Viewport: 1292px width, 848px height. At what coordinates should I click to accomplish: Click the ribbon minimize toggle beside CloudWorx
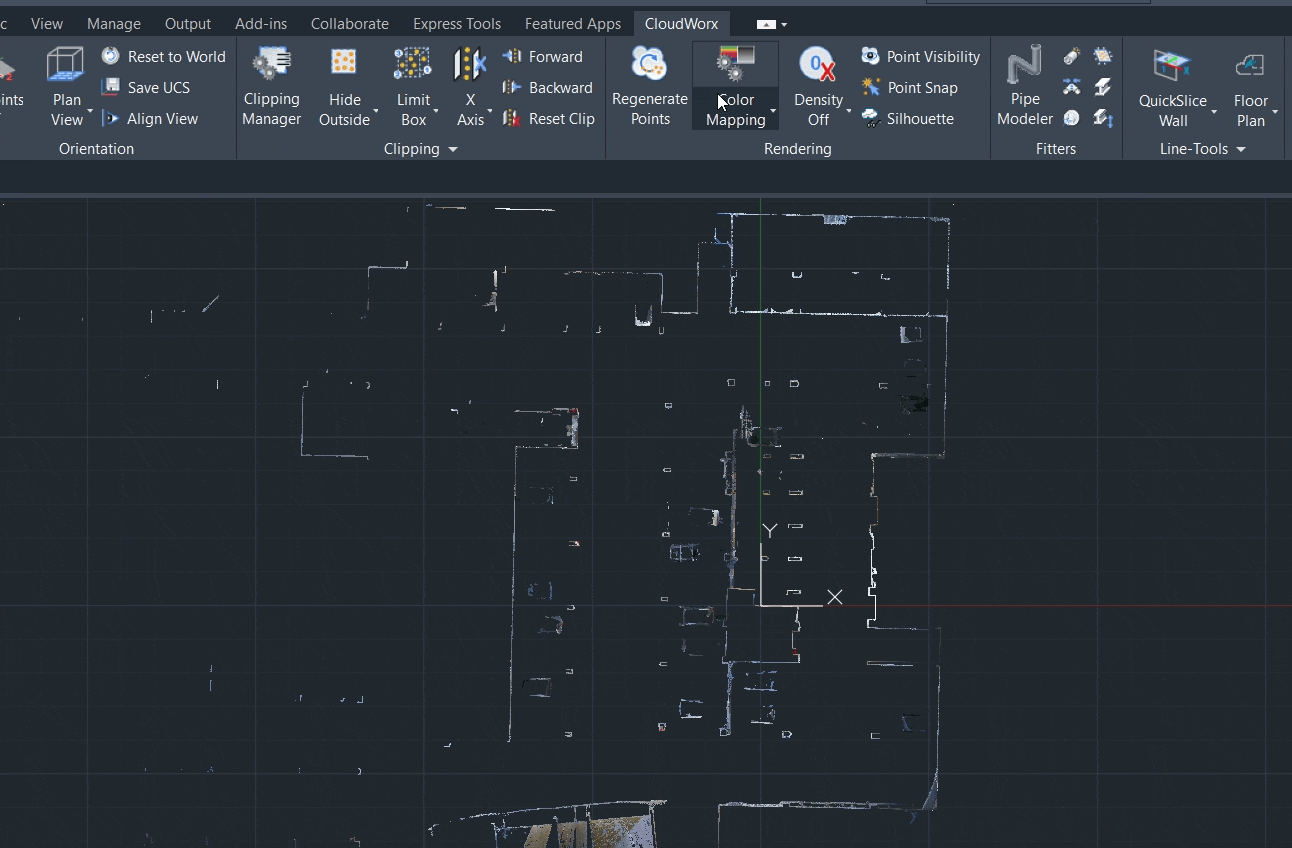click(766, 24)
